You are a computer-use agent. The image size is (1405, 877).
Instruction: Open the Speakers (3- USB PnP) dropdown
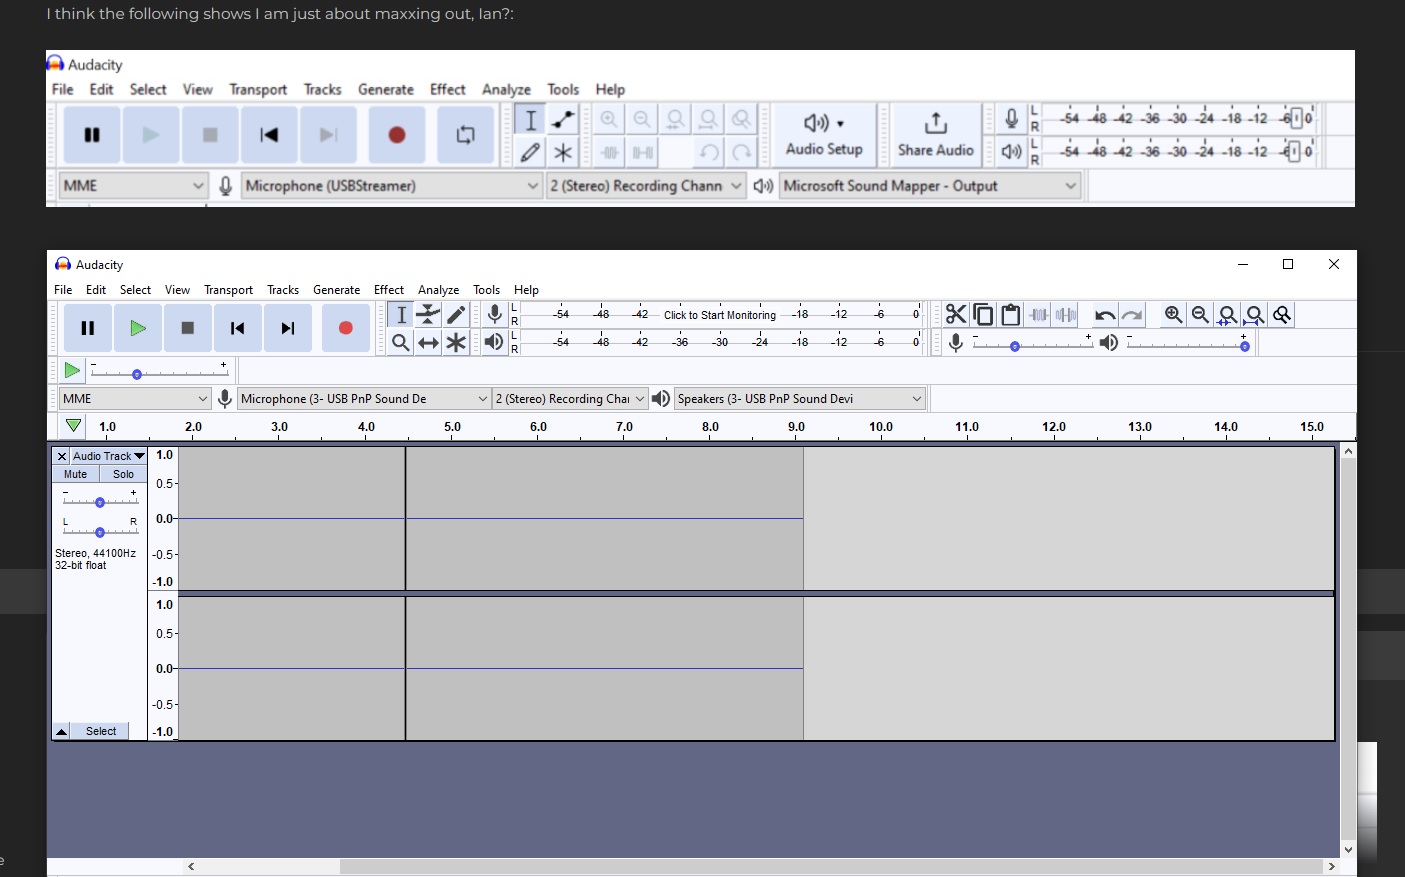tap(800, 399)
